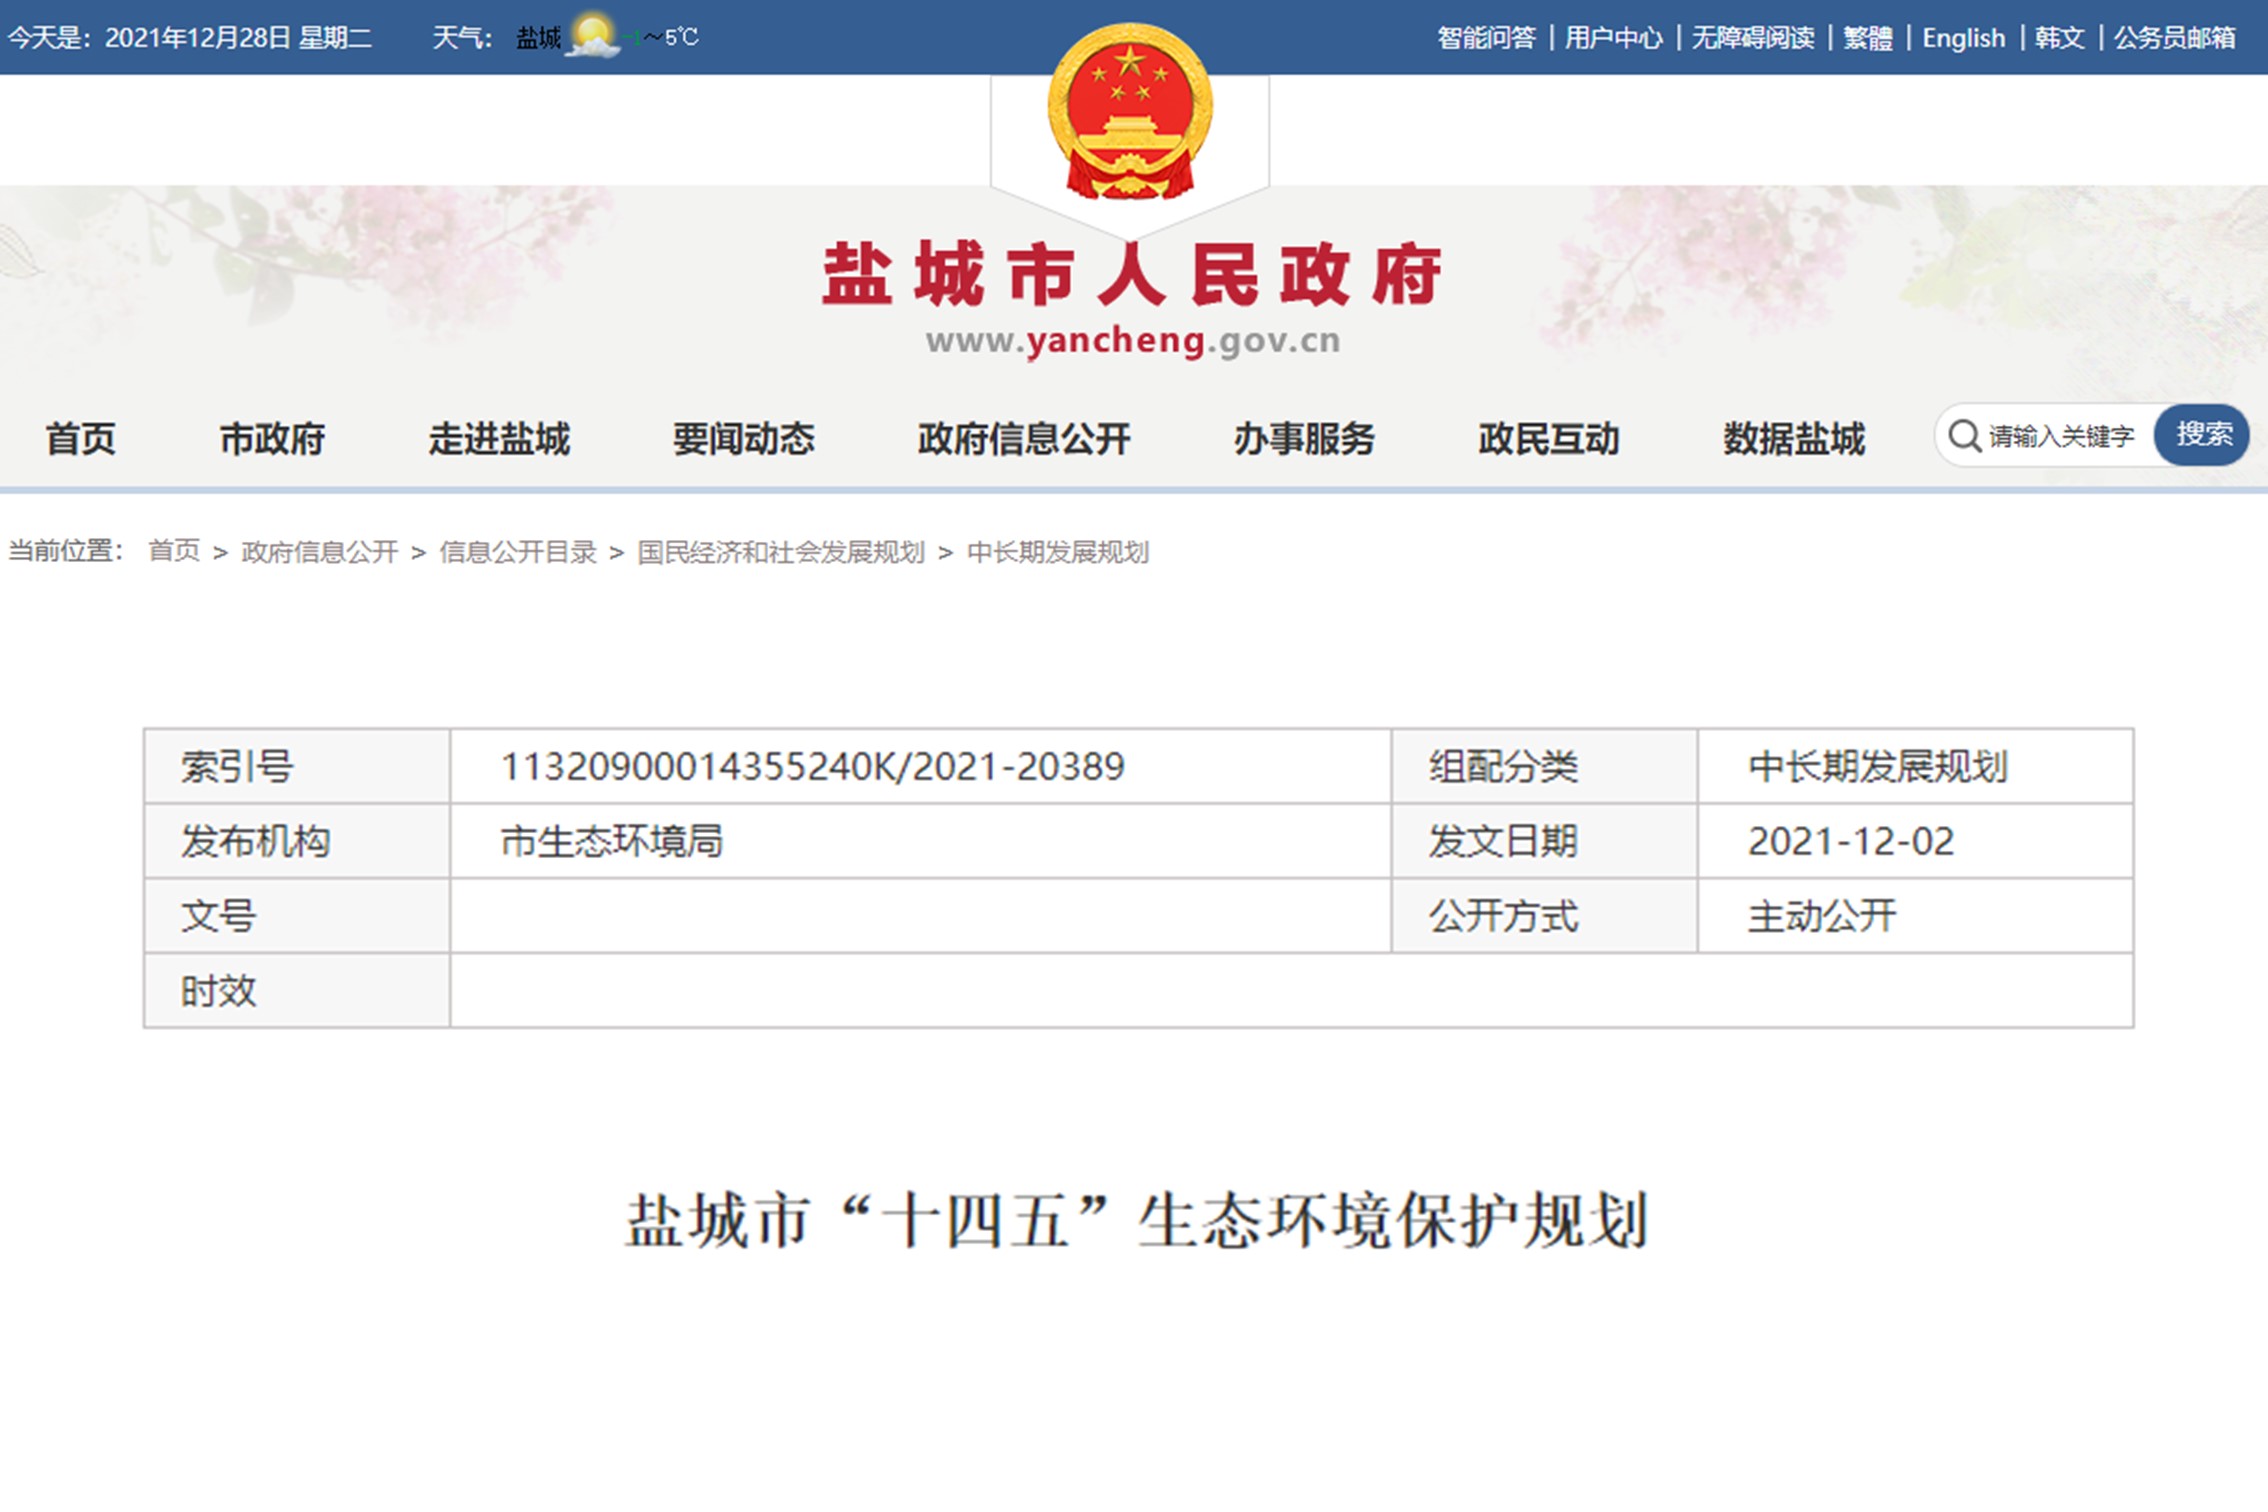This screenshot has height=1512, width=2268.
Task: Open 办事服务 services menu
Action: (x=1304, y=439)
